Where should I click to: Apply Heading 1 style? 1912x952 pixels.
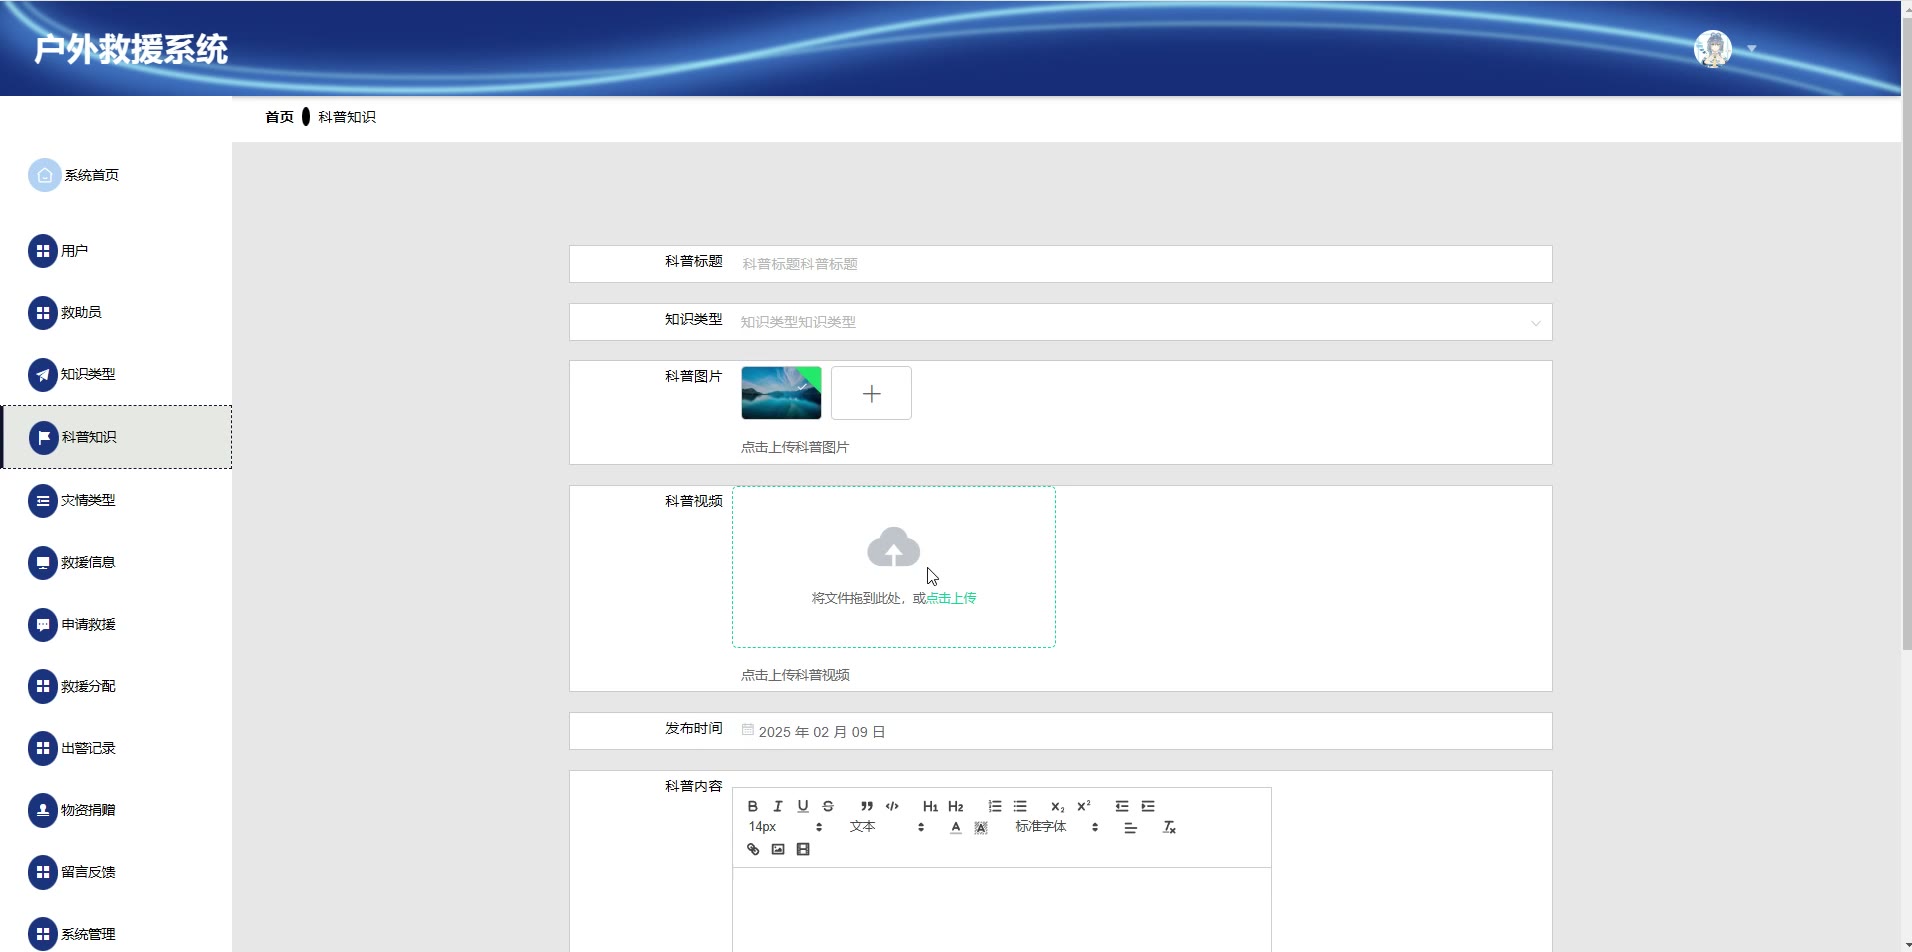point(930,806)
